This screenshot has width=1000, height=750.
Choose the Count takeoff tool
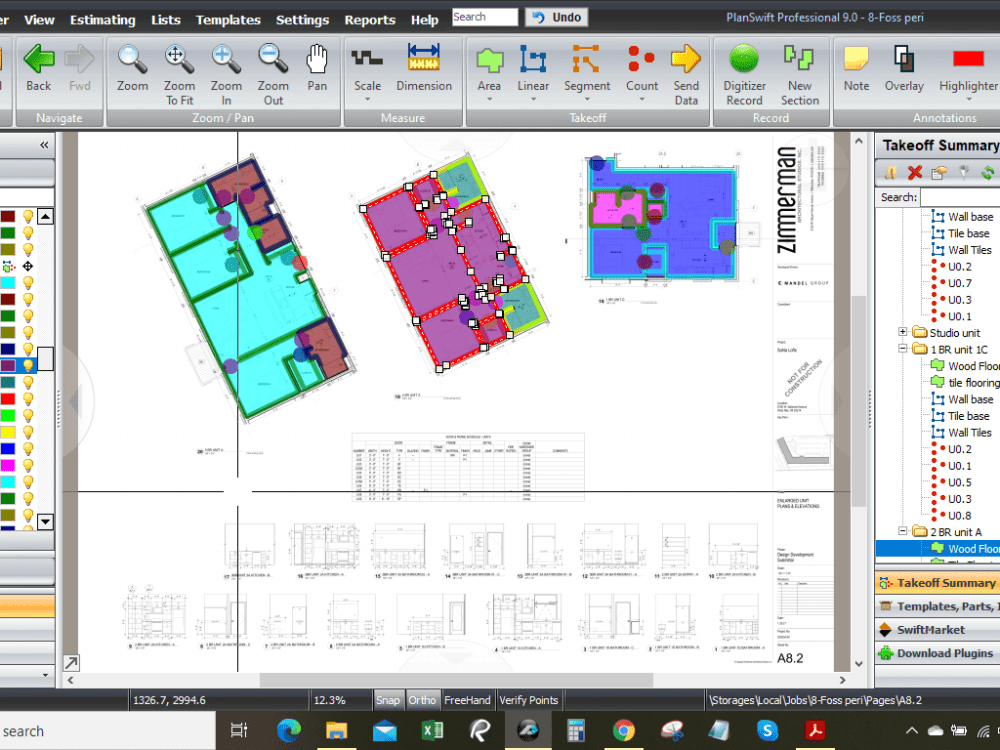tap(642, 69)
